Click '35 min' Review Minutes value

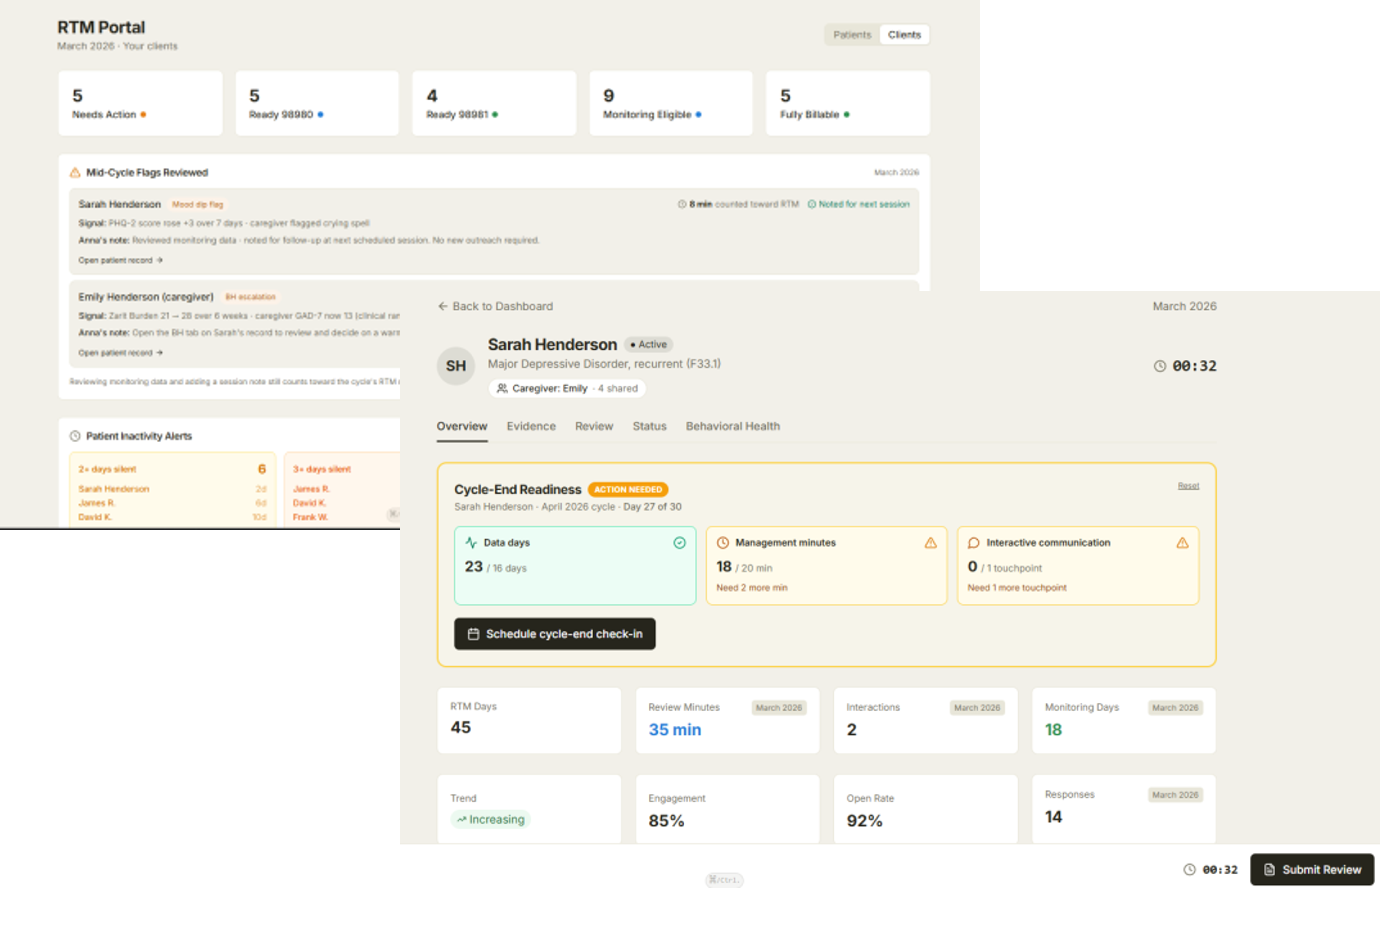coord(675,730)
